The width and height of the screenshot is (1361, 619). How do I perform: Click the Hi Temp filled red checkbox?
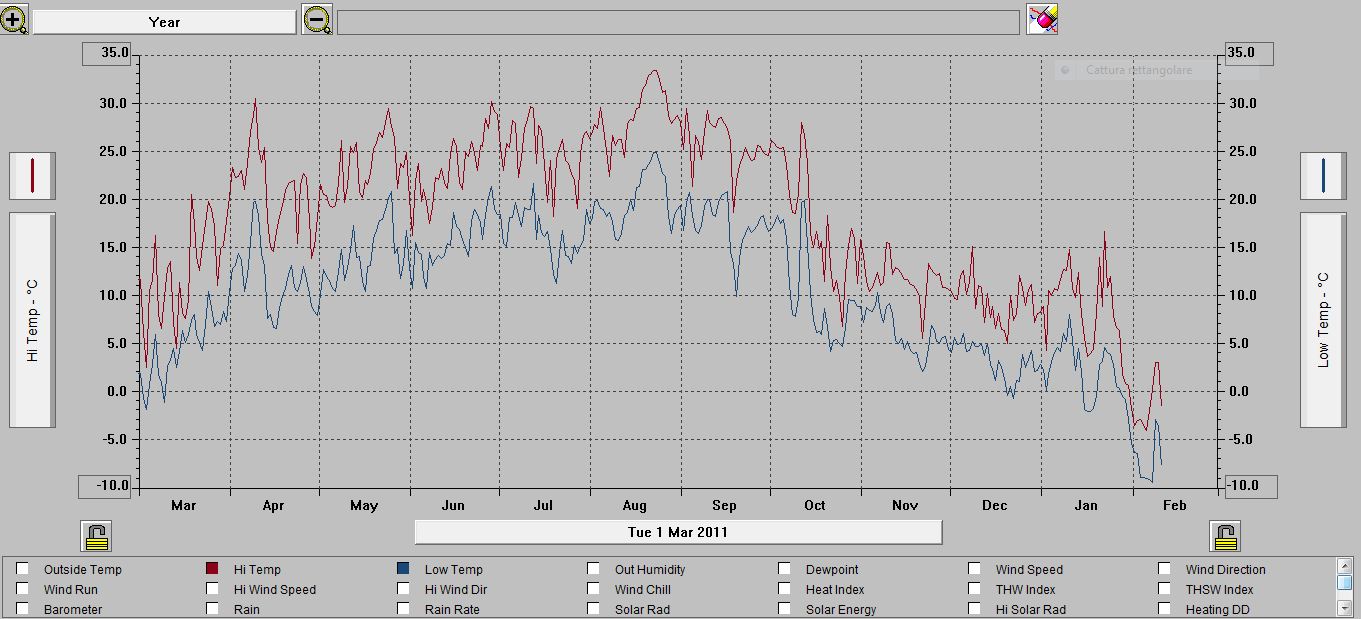tap(212, 569)
